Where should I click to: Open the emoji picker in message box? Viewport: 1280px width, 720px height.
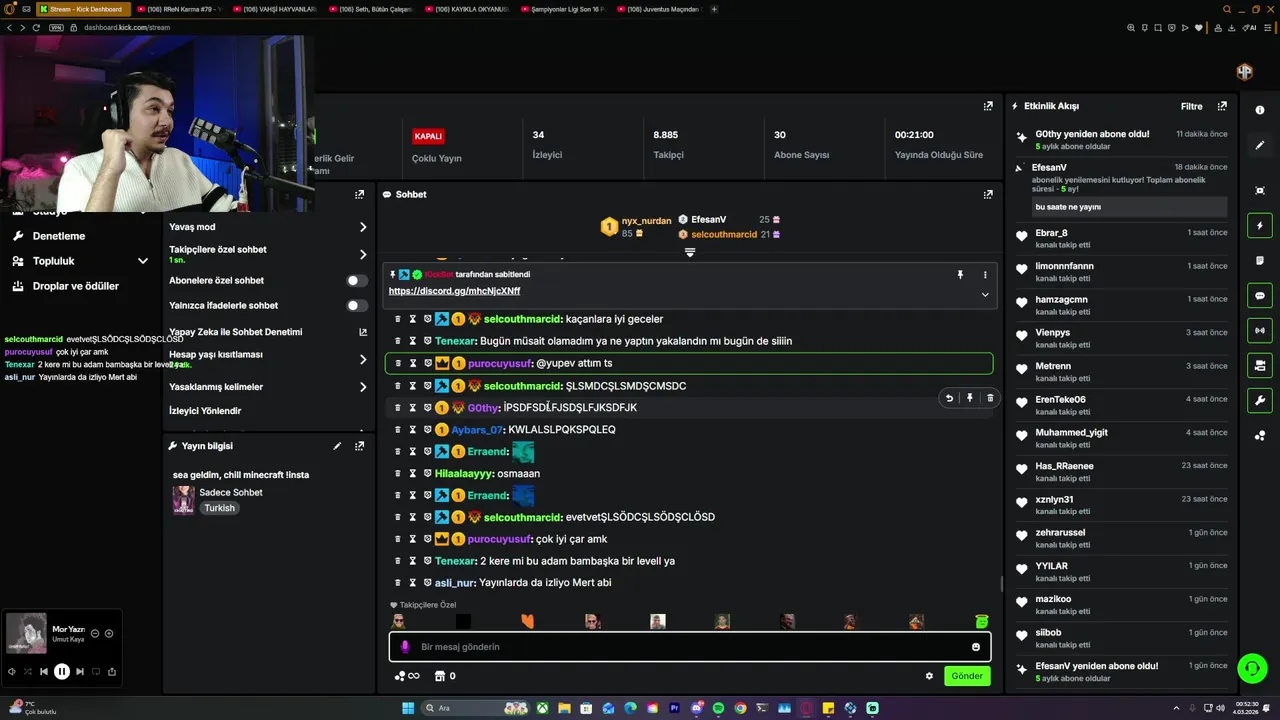976,647
